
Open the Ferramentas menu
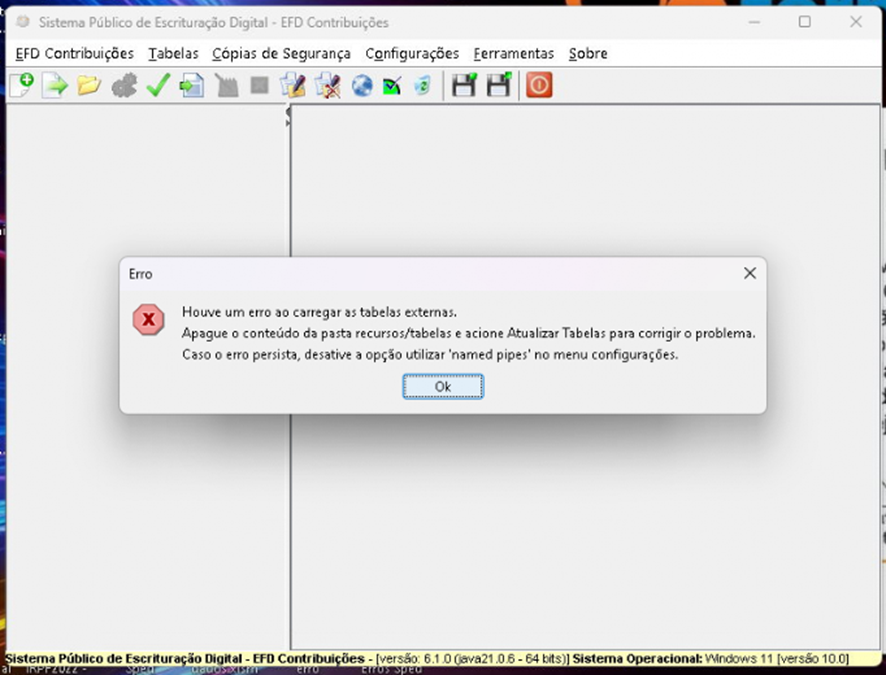[513, 54]
